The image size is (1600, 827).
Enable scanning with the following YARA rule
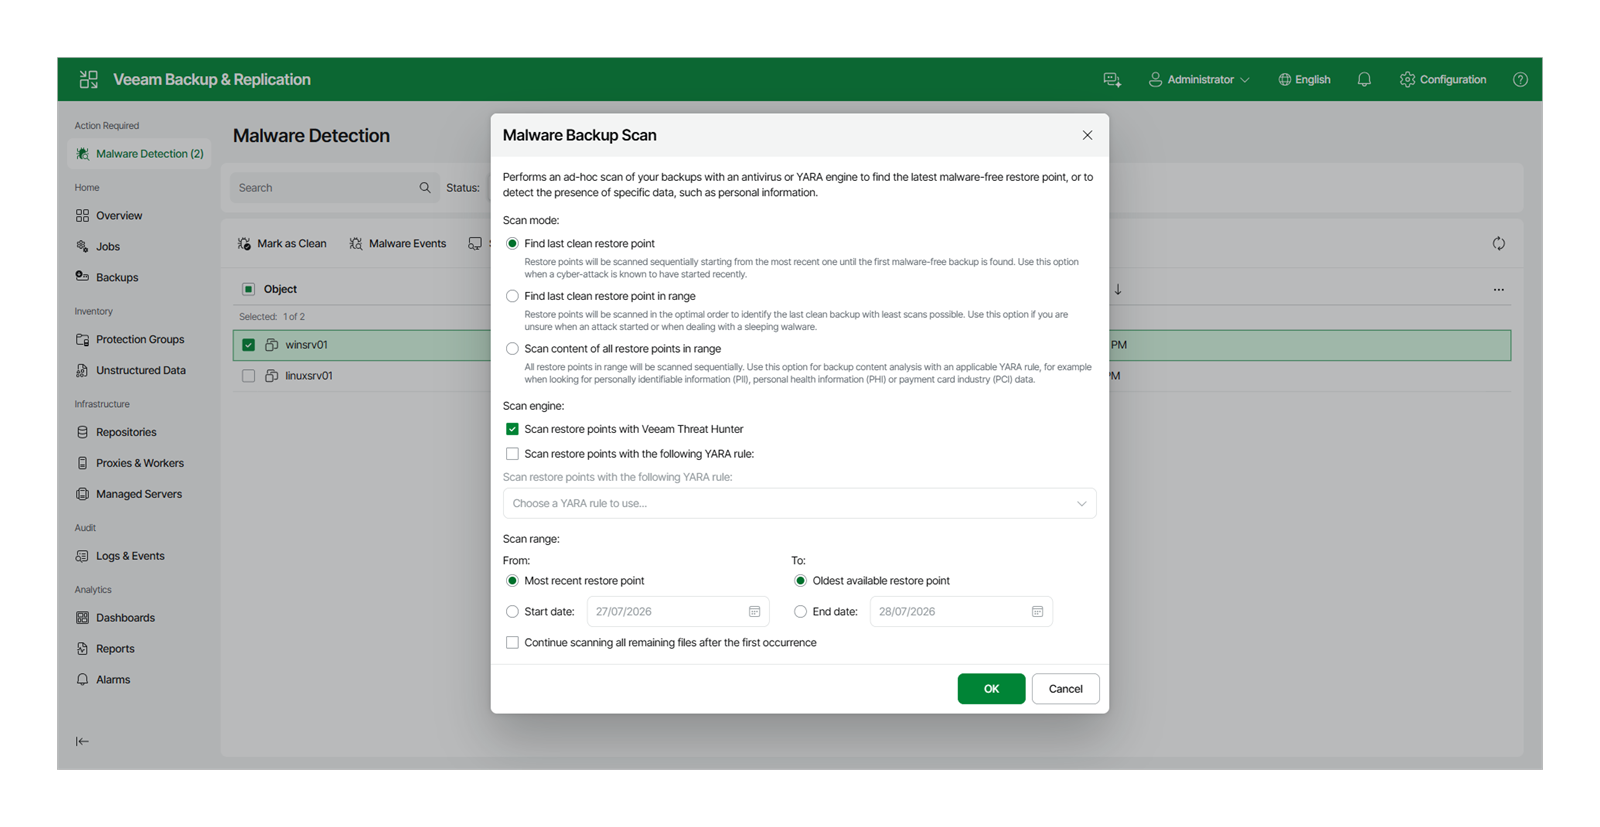coord(512,454)
